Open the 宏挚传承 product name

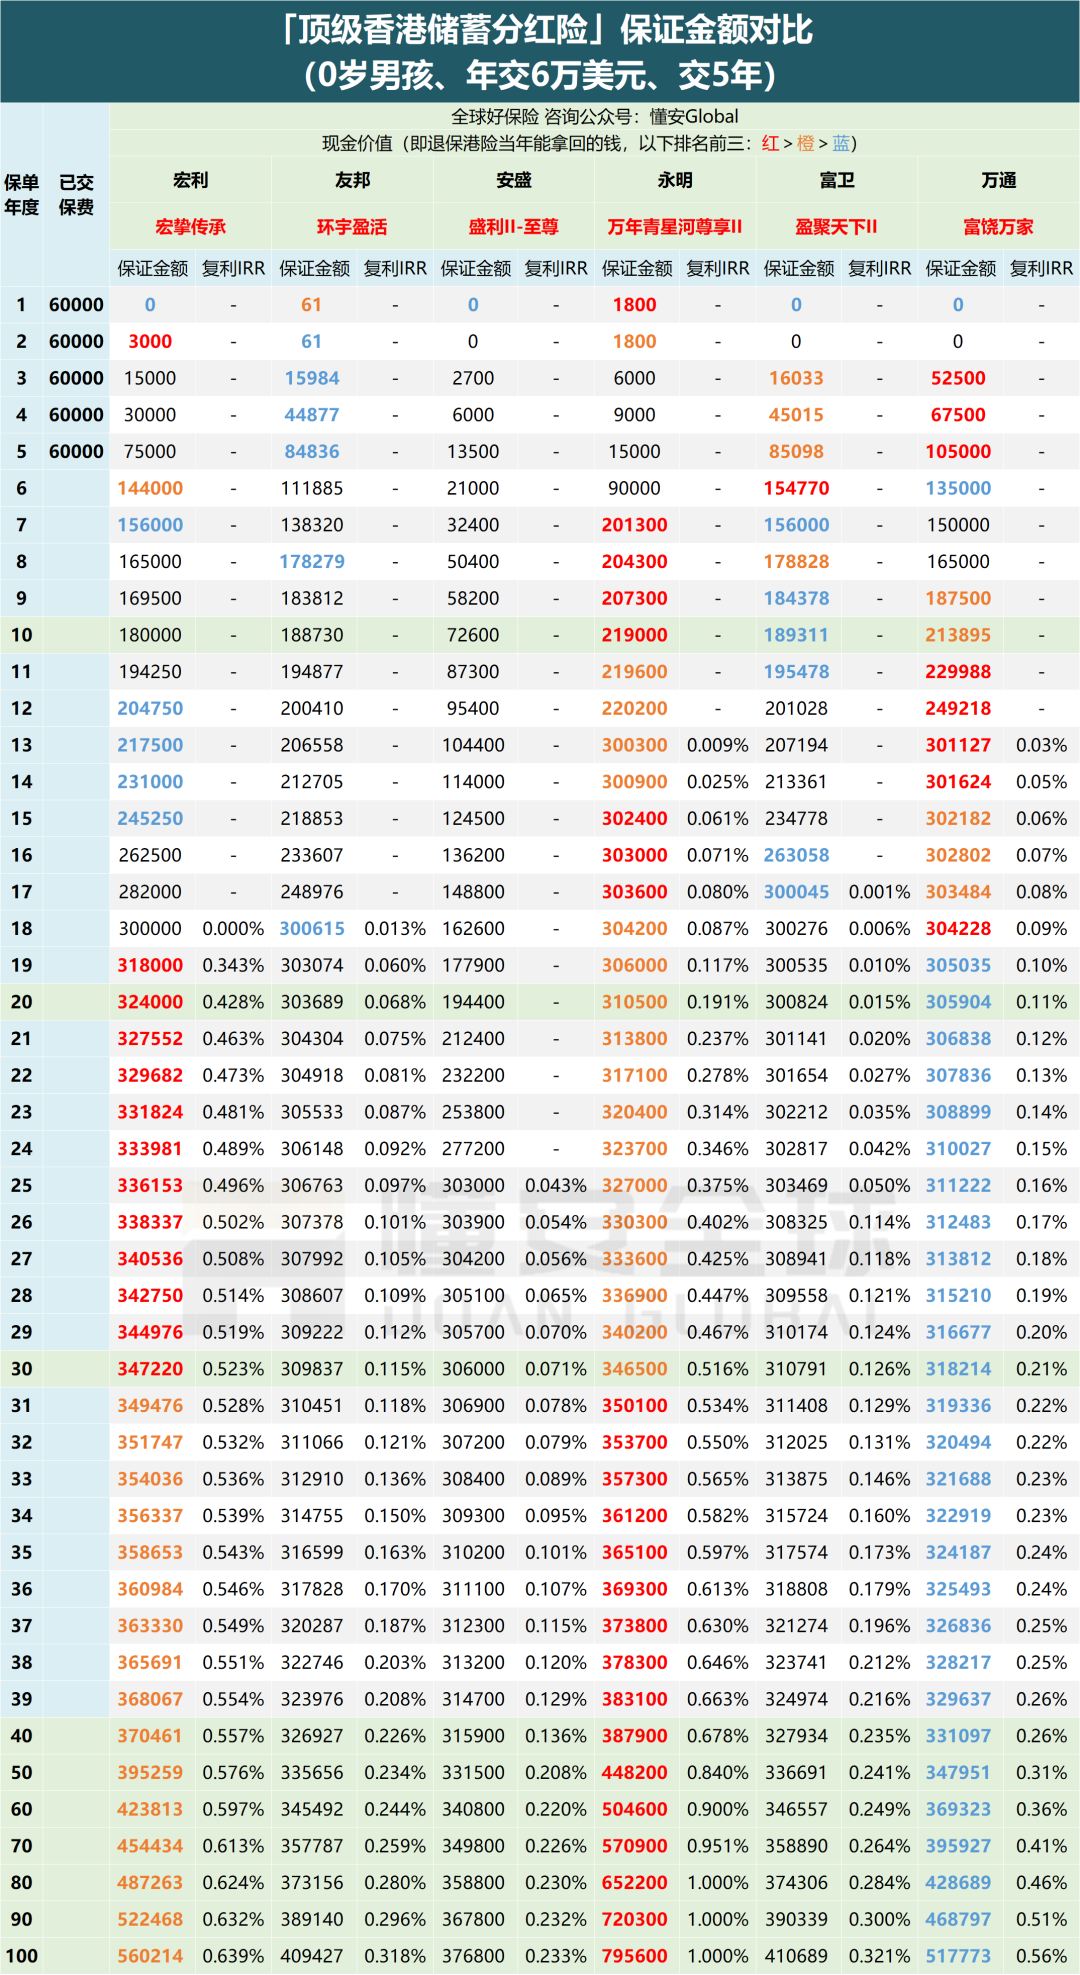point(190,227)
